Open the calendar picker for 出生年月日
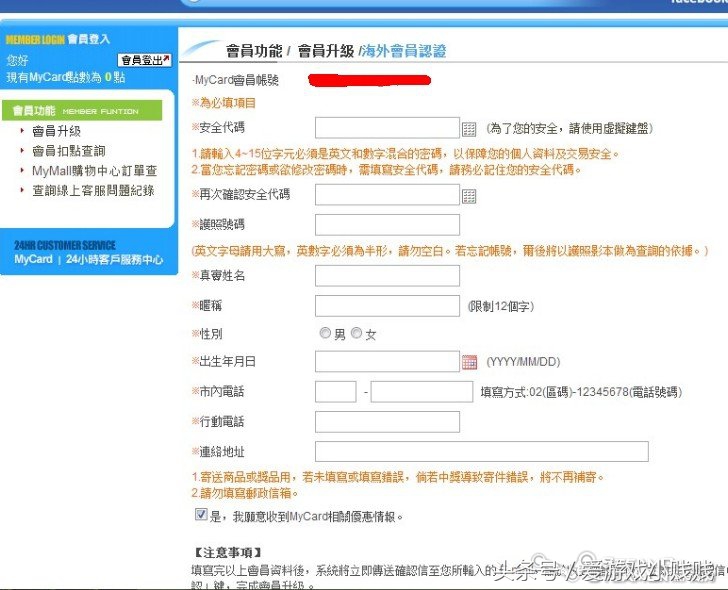Viewport: 728px width, 590px height. pos(469,362)
